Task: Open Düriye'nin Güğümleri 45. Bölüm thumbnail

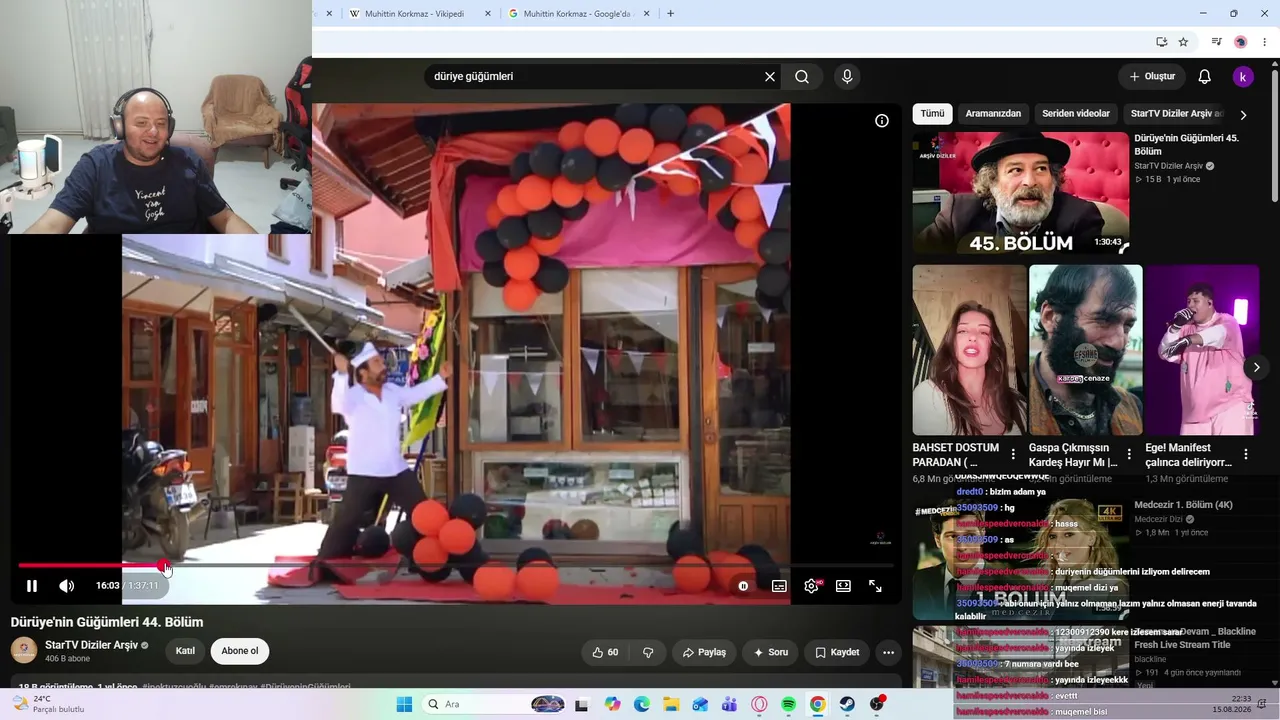Action: click(1021, 192)
